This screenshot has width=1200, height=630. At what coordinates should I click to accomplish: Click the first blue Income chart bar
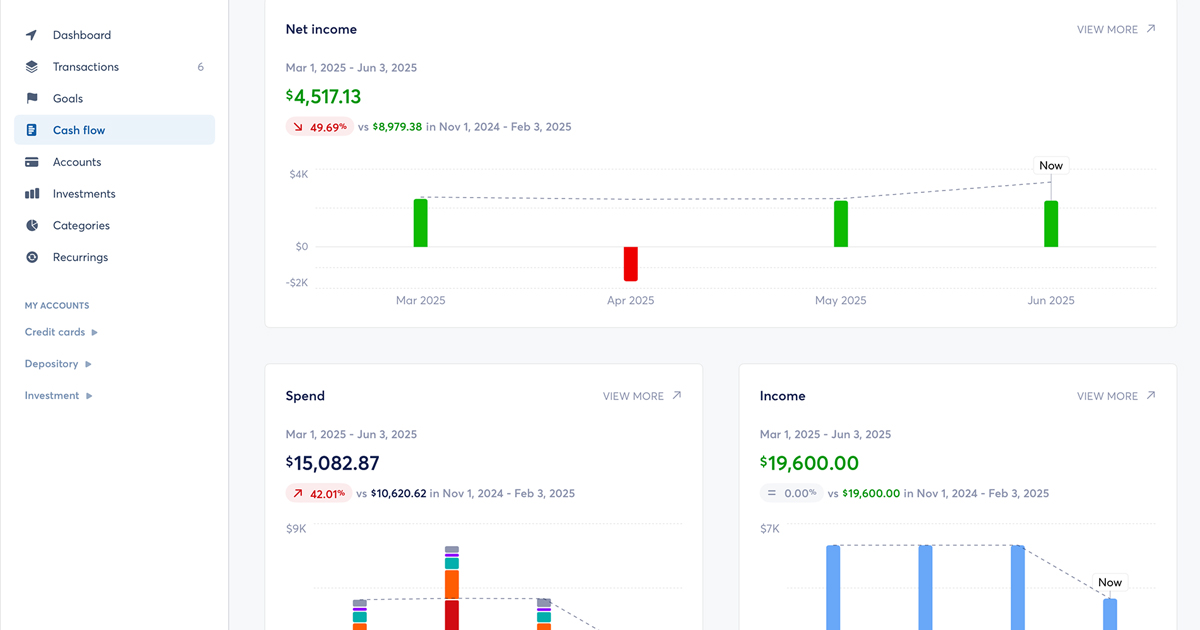(833, 587)
